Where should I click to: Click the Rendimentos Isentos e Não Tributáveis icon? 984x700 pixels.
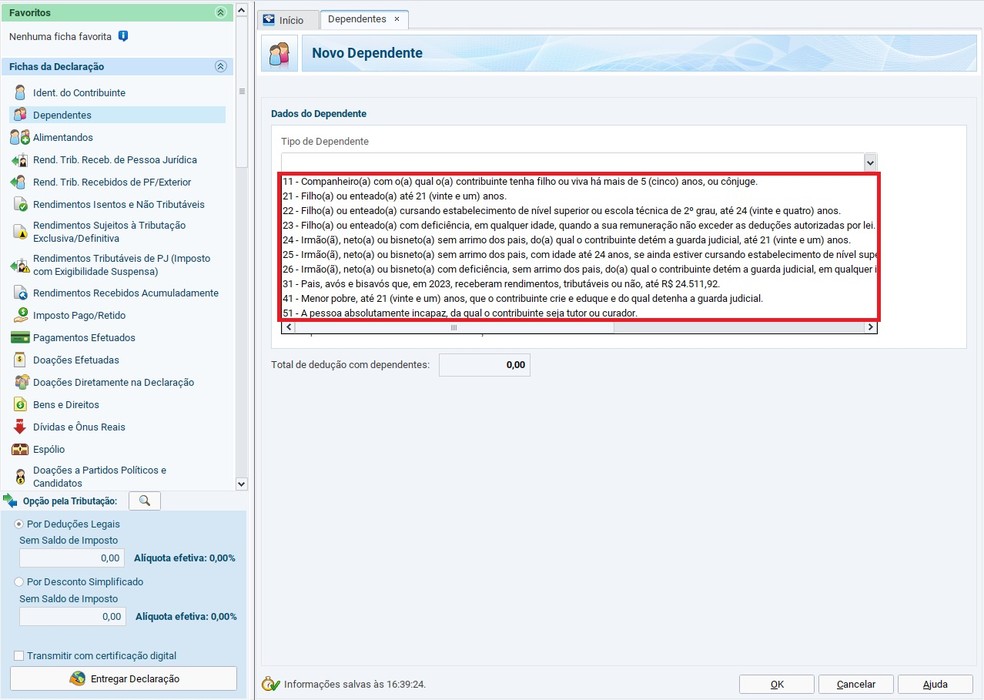[21, 205]
